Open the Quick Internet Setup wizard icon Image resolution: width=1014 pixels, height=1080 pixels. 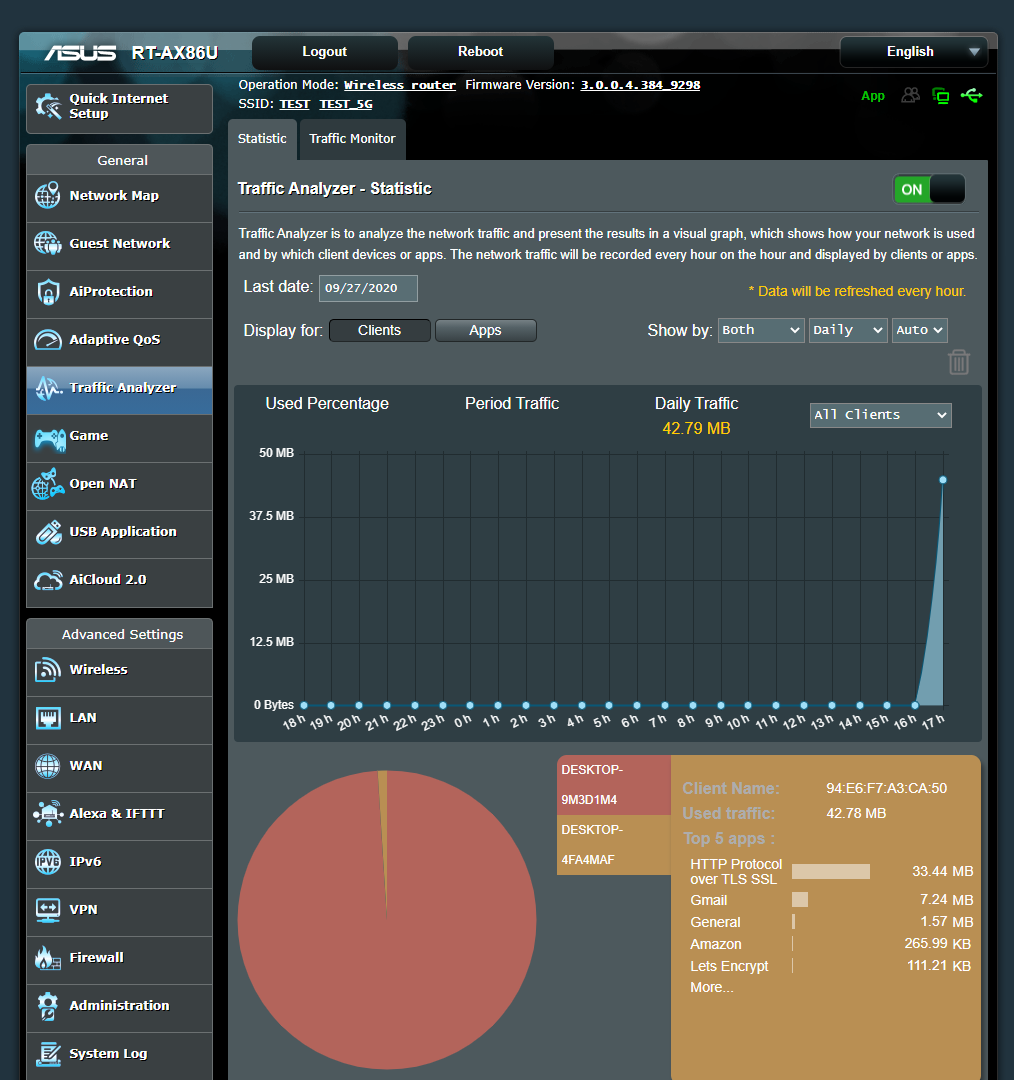point(47,106)
